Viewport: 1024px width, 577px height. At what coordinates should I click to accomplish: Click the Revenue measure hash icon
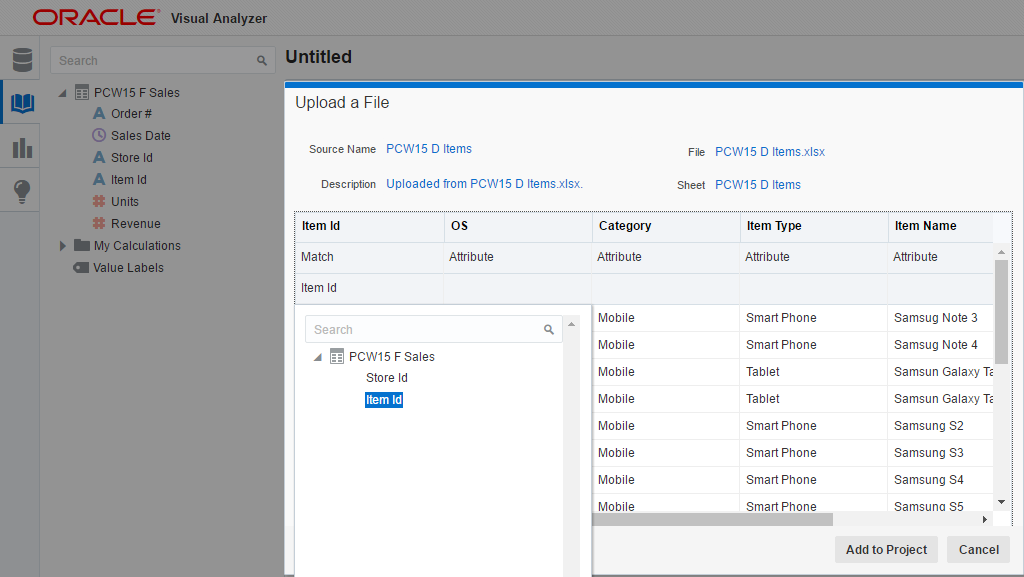coord(99,223)
